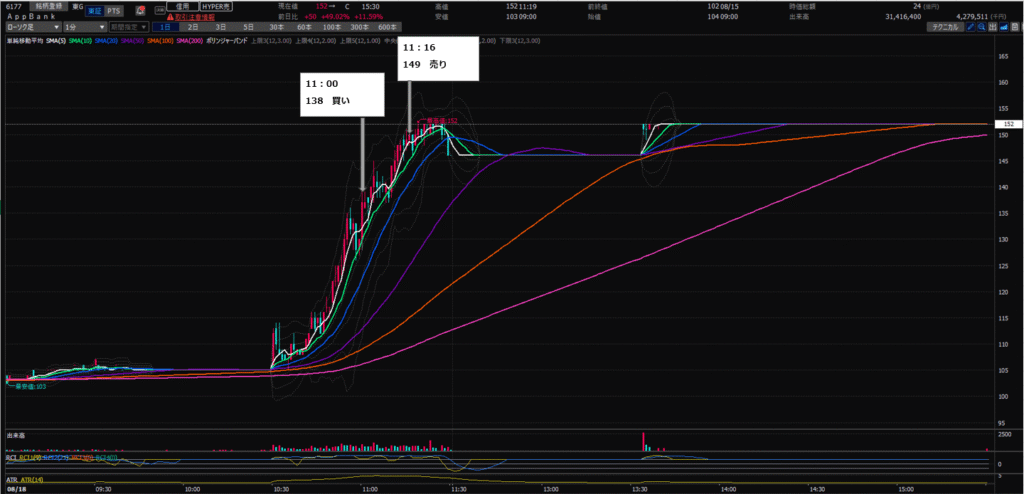This screenshot has width=1024, height=494.
Task: Select the 30本 bars tab
Action: (x=277, y=27)
